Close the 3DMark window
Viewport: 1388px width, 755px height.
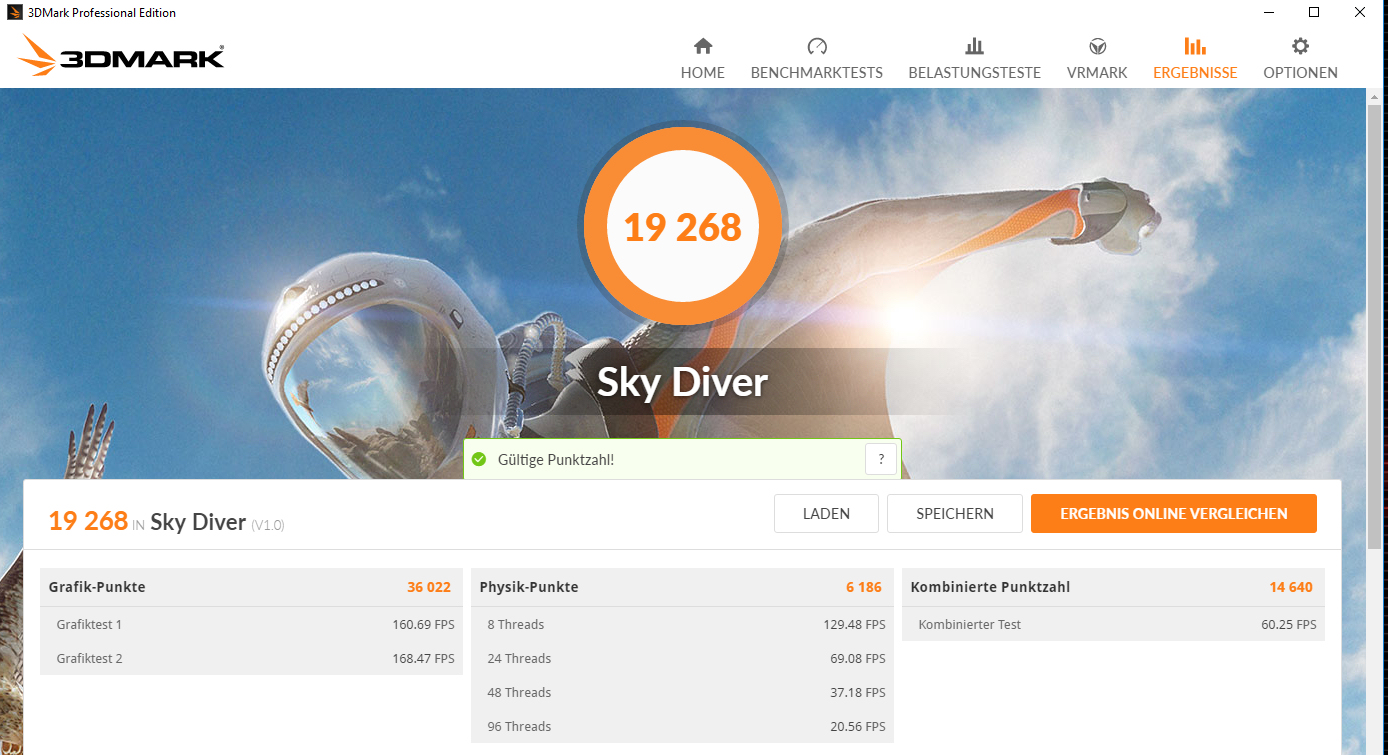point(1360,13)
